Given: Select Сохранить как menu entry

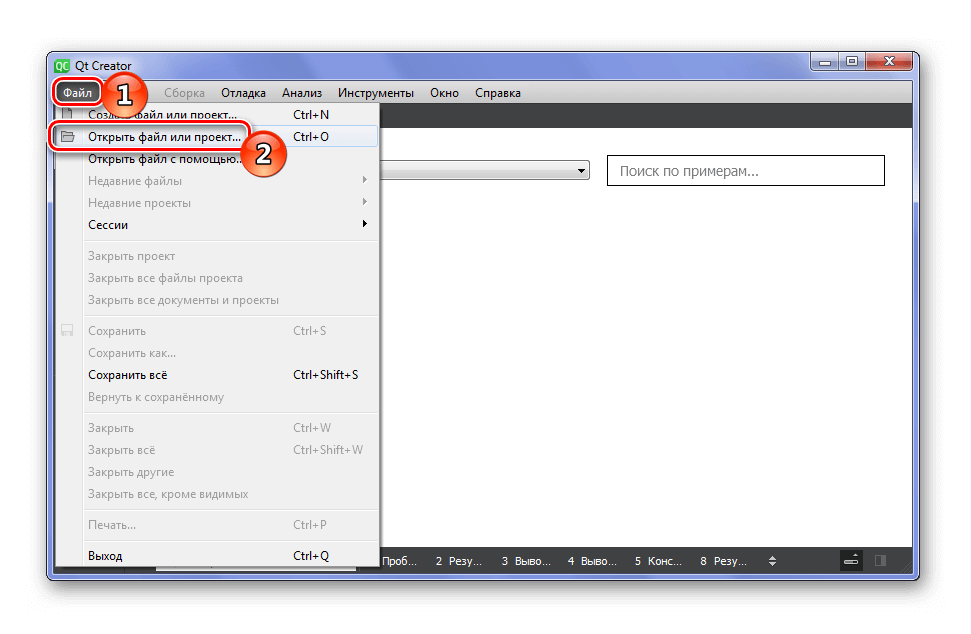Looking at the screenshot, I should coord(217,353).
